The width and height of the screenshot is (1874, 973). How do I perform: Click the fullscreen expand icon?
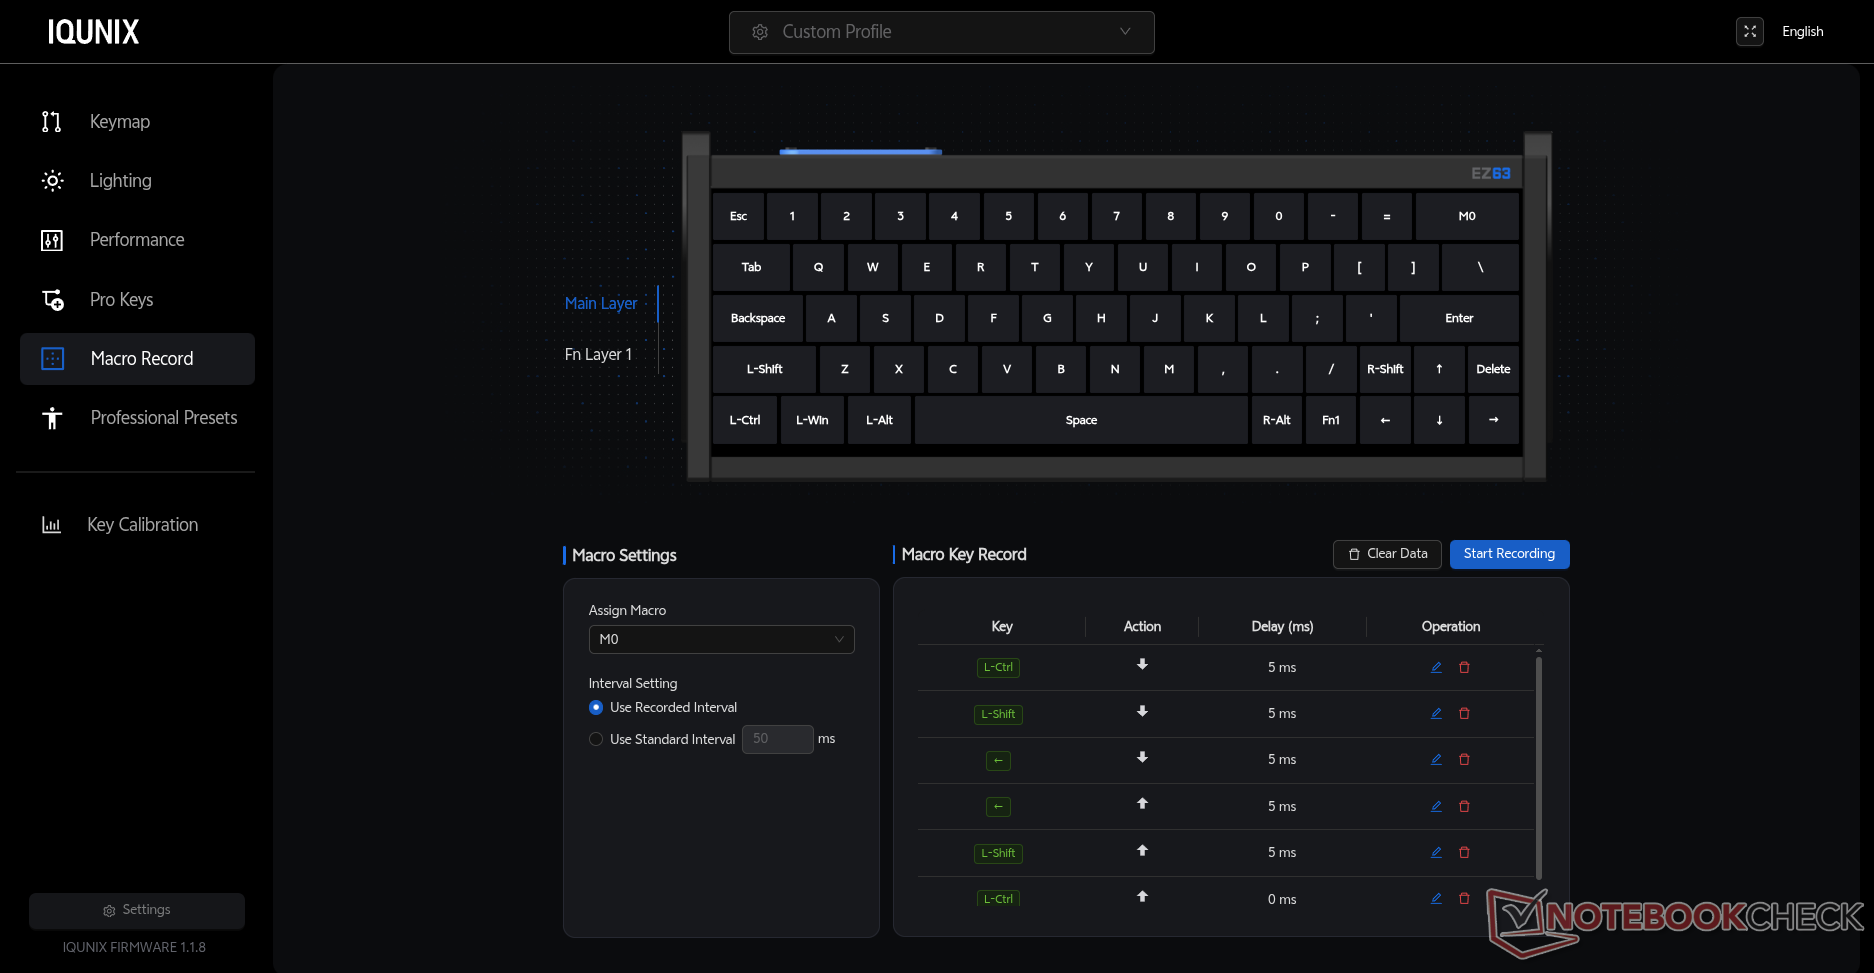[x=1750, y=32]
